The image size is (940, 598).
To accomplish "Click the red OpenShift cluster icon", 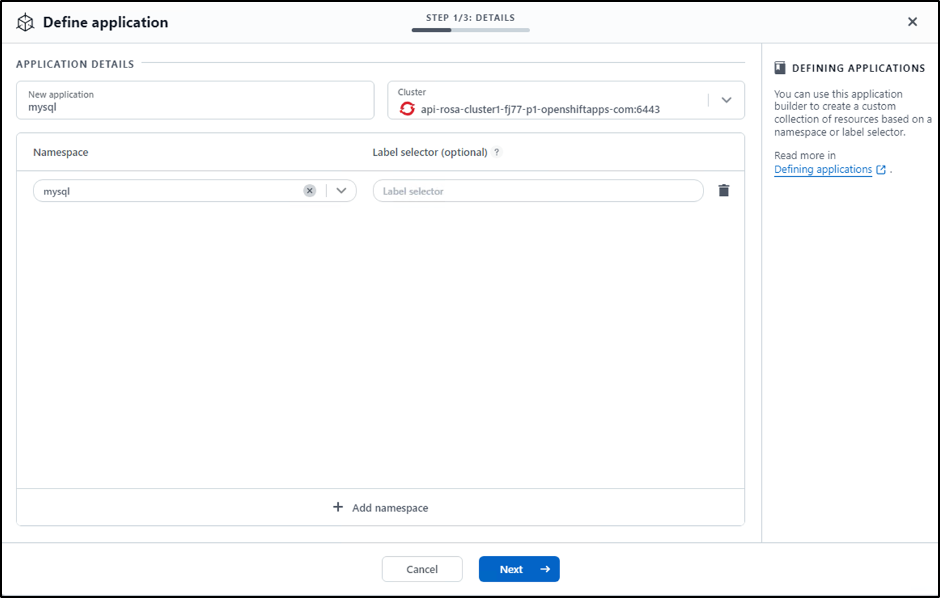I will 407,109.
